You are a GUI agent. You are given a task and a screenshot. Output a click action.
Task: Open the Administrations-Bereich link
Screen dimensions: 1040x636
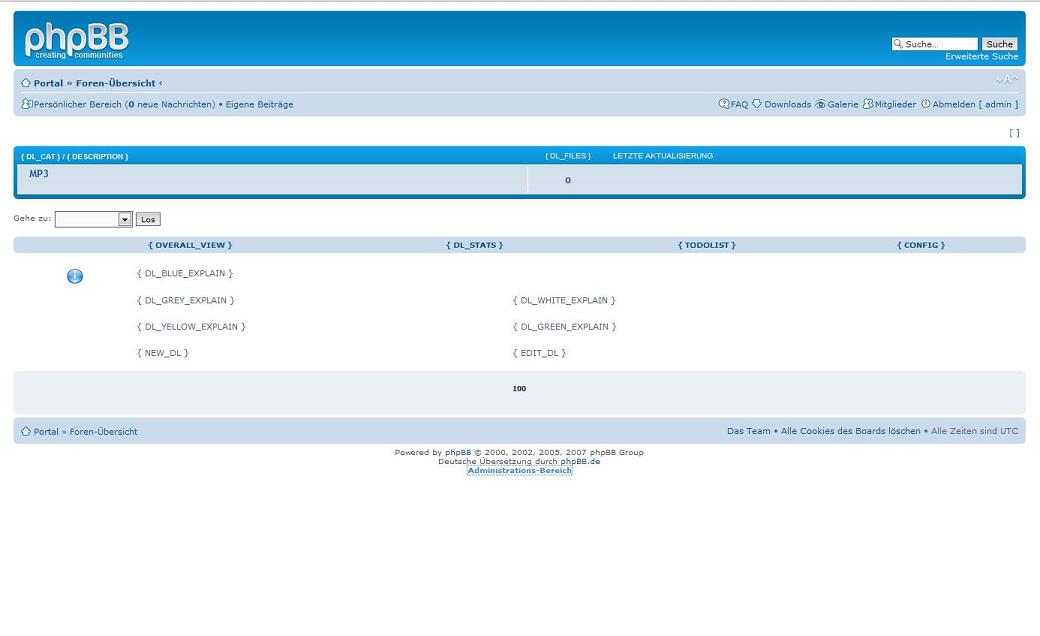tap(519, 470)
